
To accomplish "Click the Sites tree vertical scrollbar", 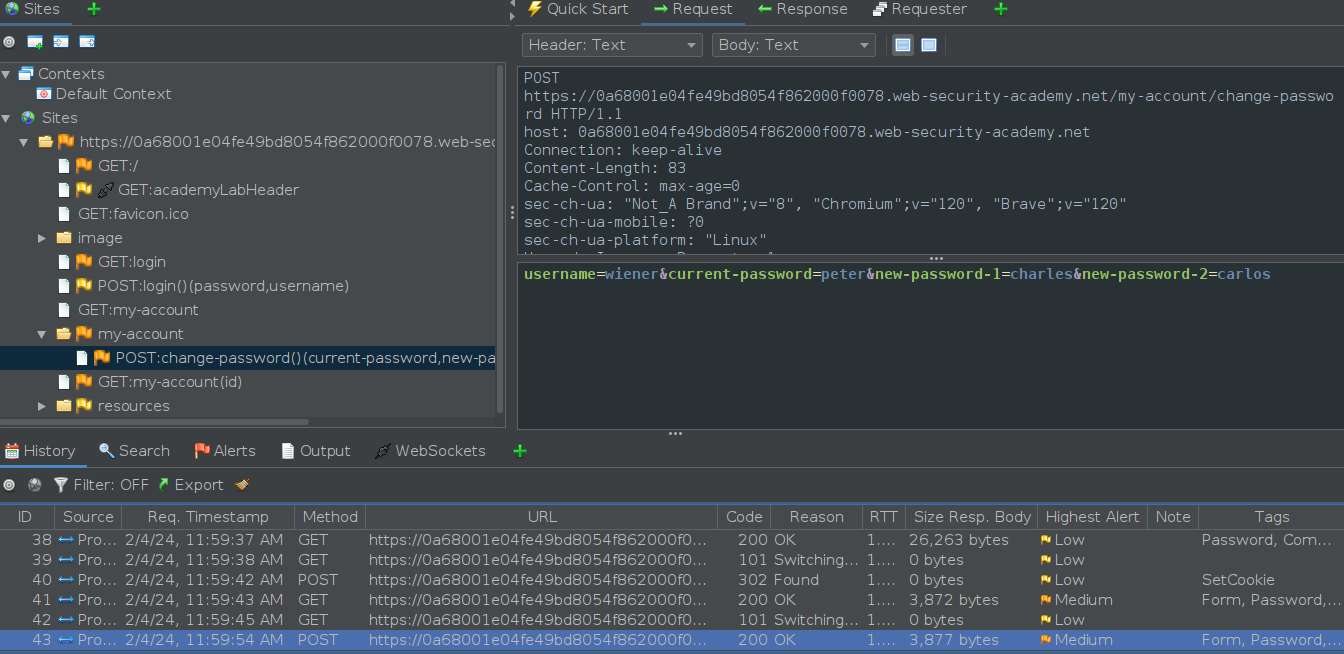I will click(x=501, y=238).
